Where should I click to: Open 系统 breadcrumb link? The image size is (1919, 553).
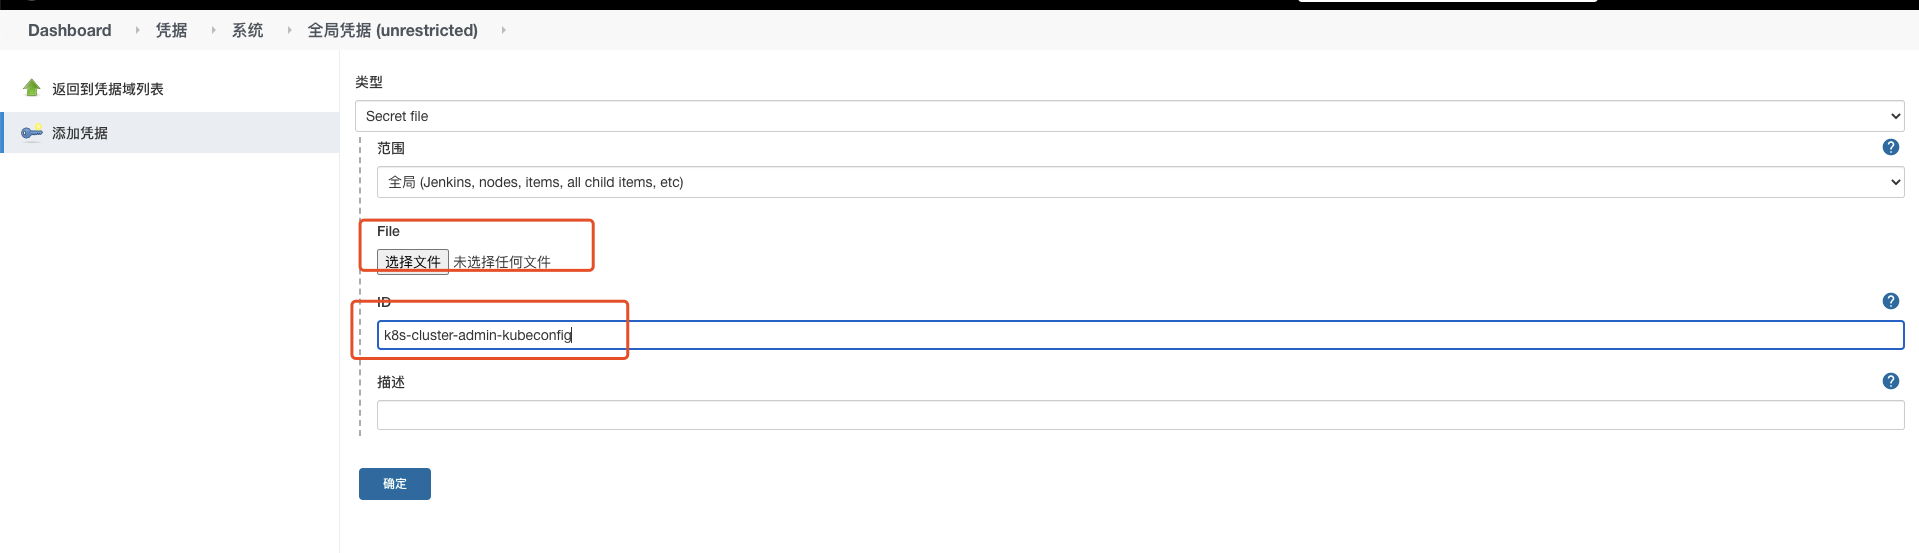[247, 30]
